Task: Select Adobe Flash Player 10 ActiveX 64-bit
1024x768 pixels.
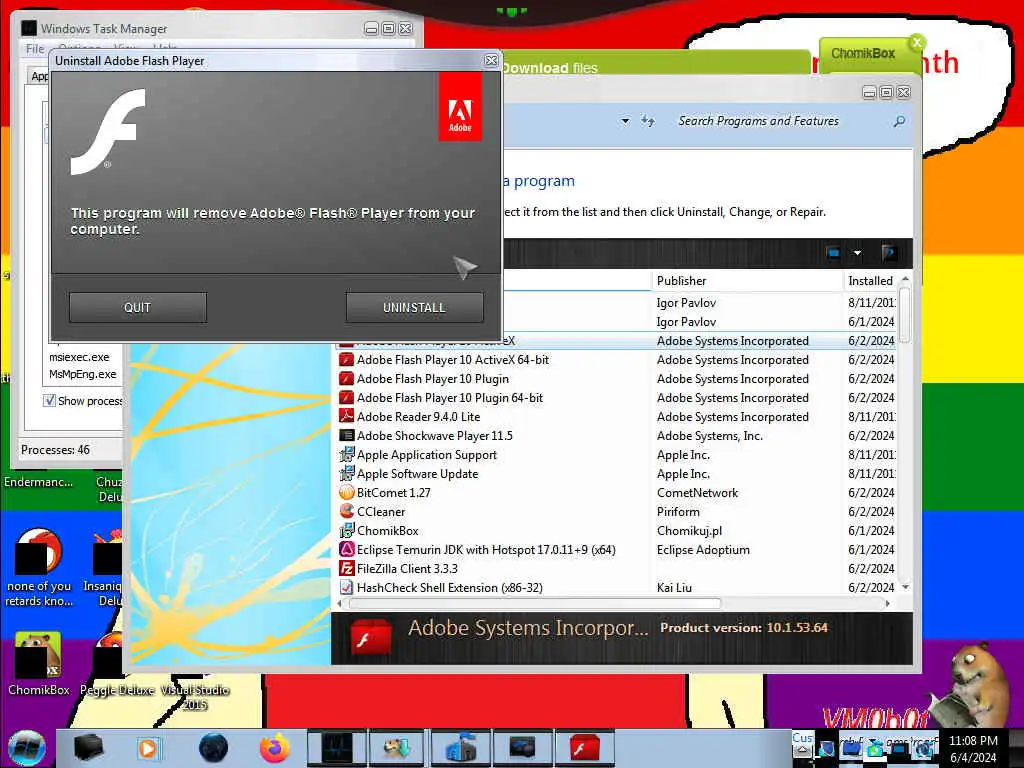Action: (x=616, y=360)
